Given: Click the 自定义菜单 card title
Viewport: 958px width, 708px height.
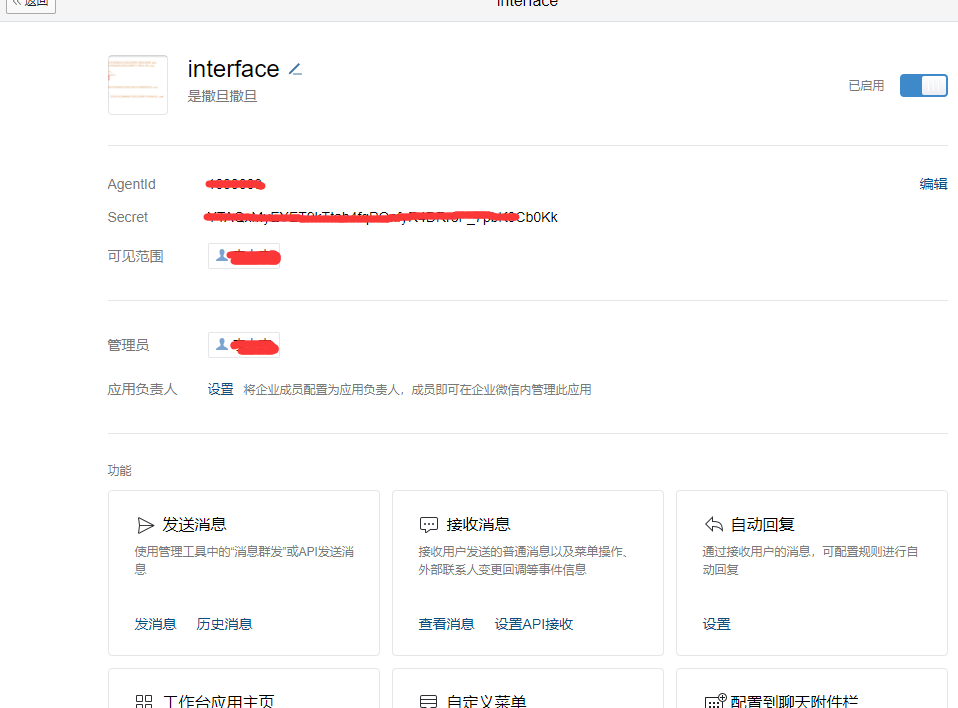Looking at the screenshot, I should [x=486, y=701].
